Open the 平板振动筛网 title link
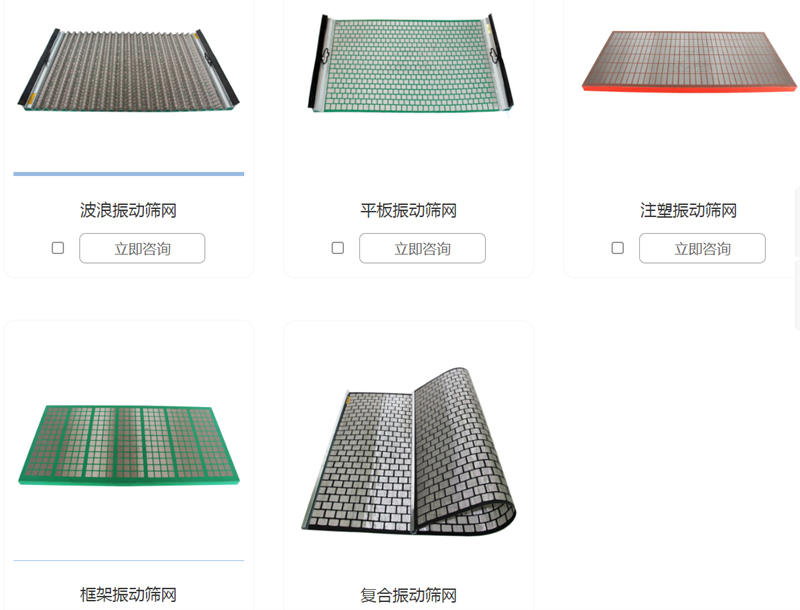The height and width of the screenshot is (610, 800). (x=409, y=210)
